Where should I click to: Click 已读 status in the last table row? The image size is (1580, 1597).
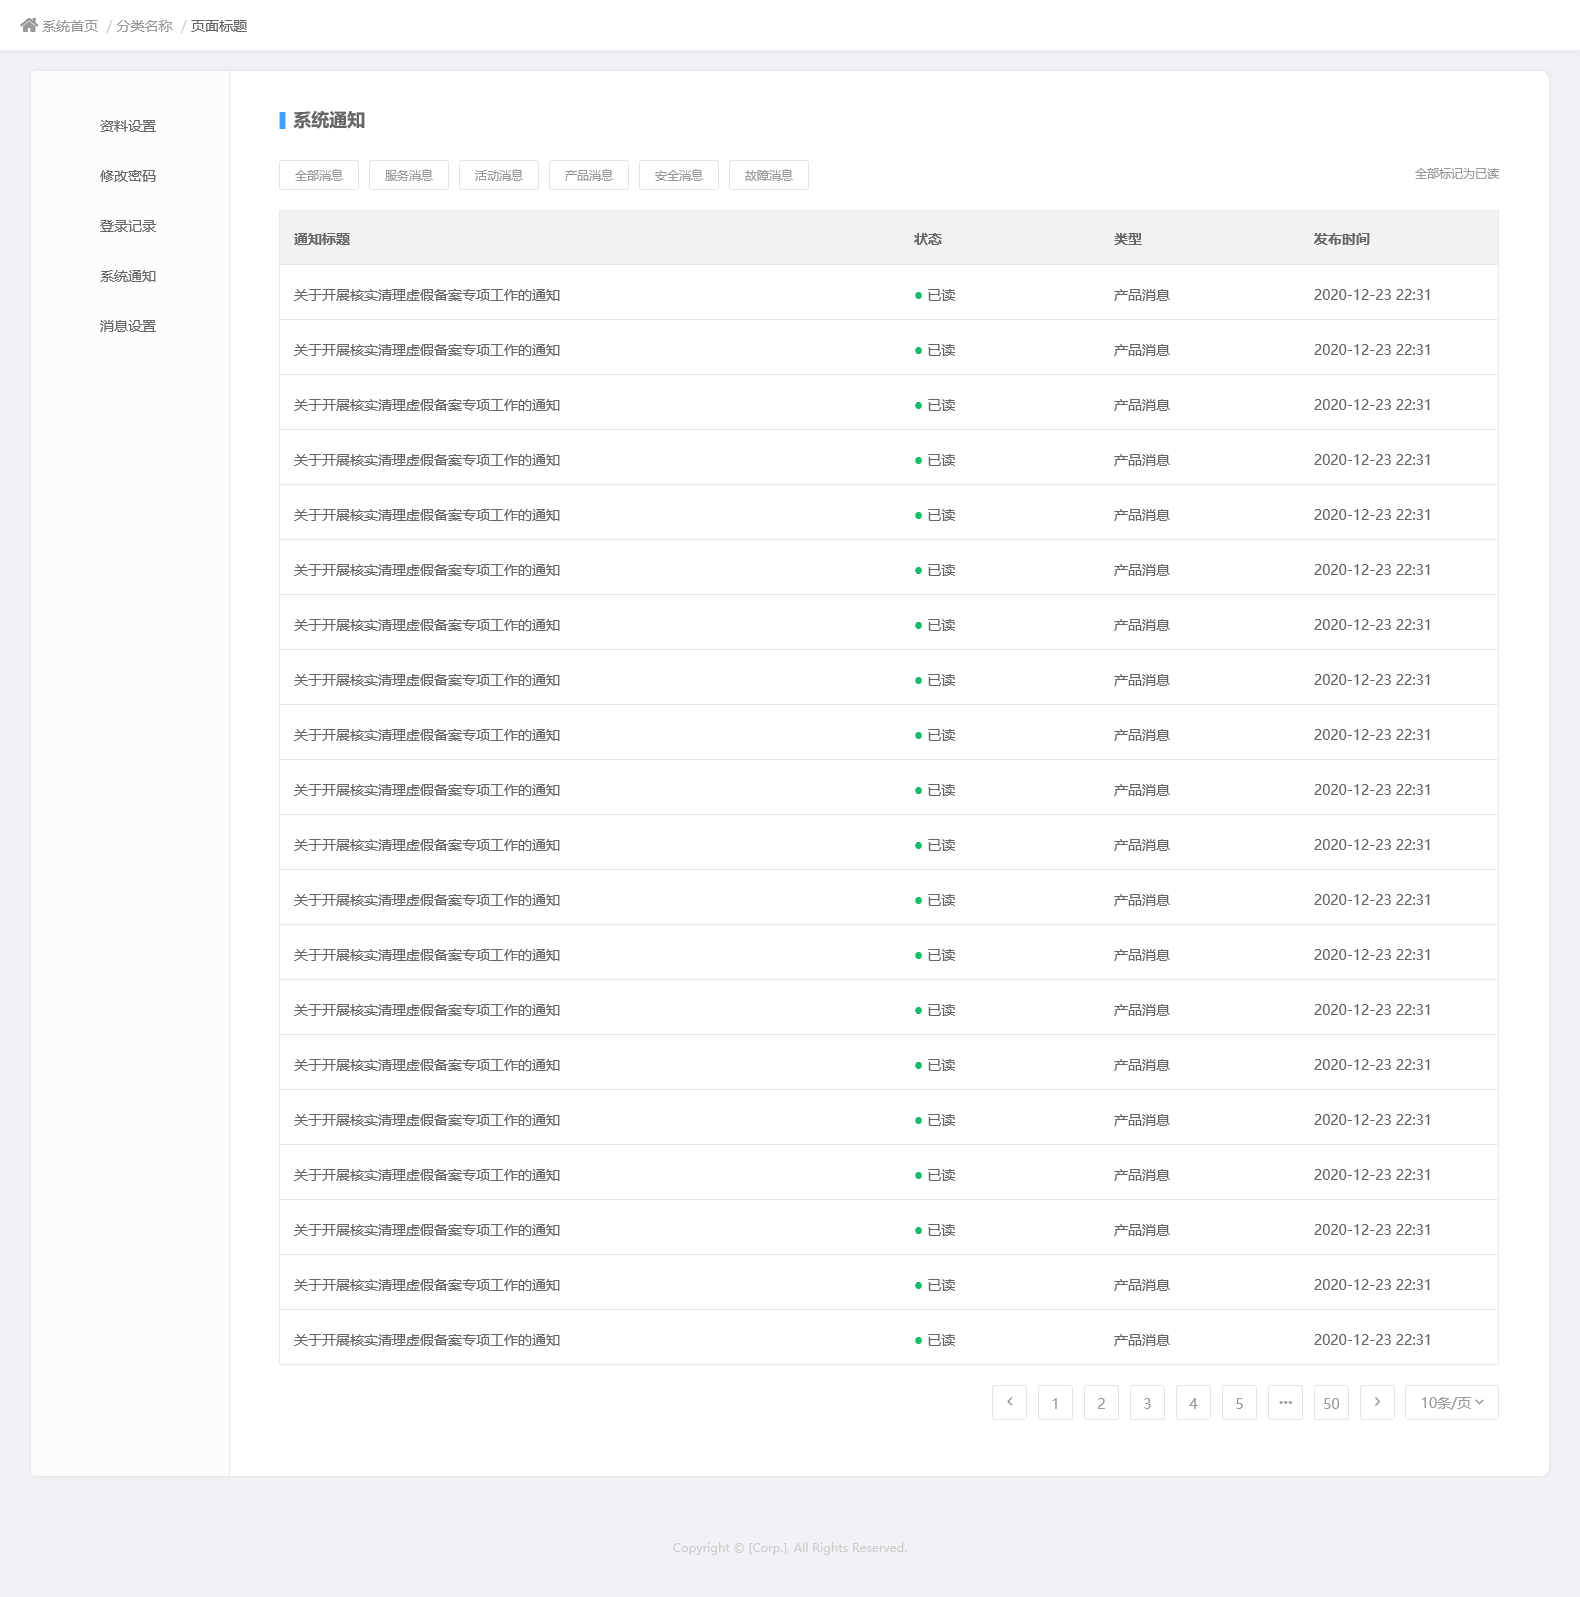click(935, 1340)
